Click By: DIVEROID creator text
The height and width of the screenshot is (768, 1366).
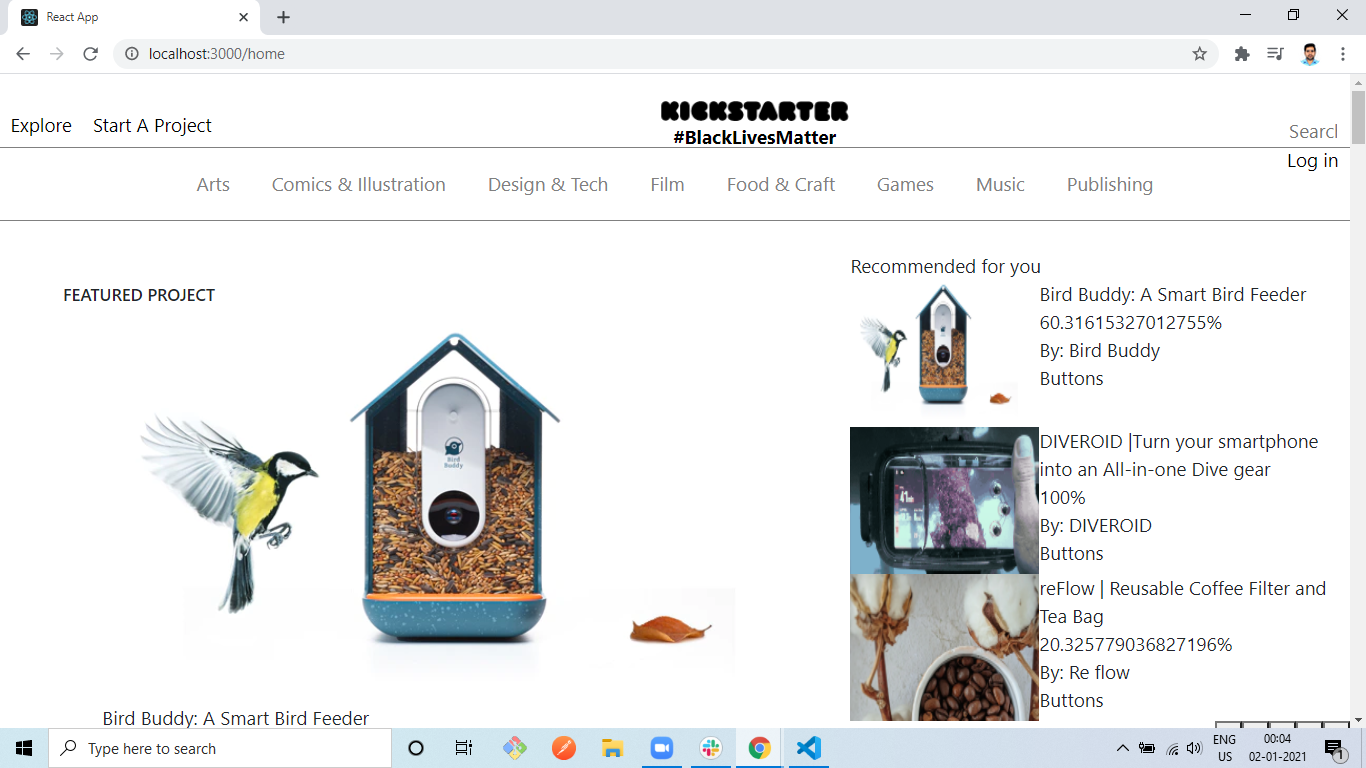tap(1096, 526)
